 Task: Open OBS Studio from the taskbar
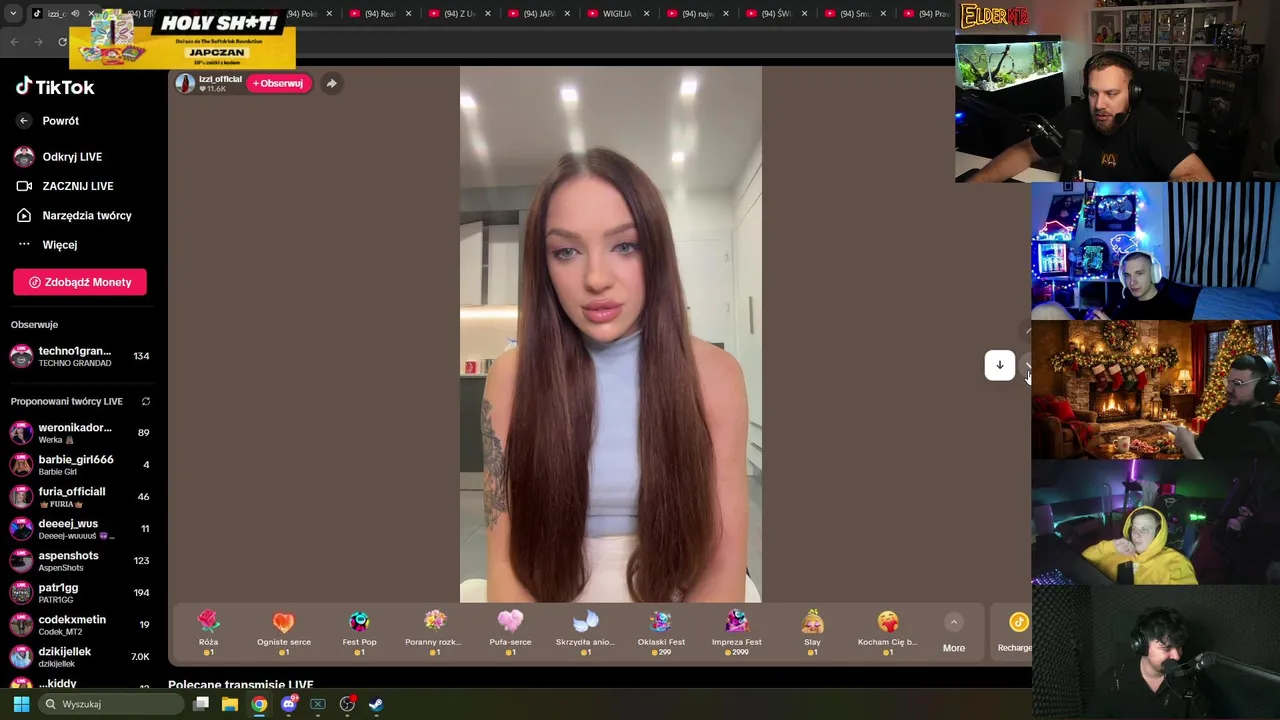pyautogui.click(x=347, y=704)
